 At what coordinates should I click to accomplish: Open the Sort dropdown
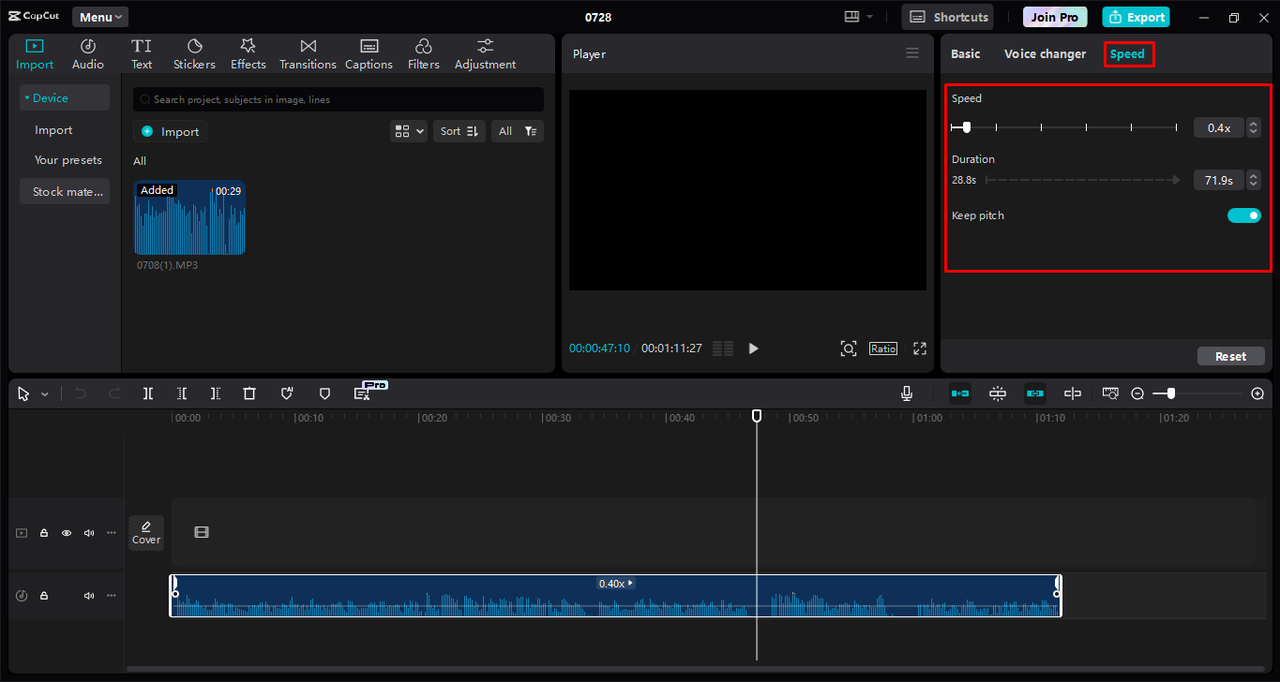pos(459,131)
